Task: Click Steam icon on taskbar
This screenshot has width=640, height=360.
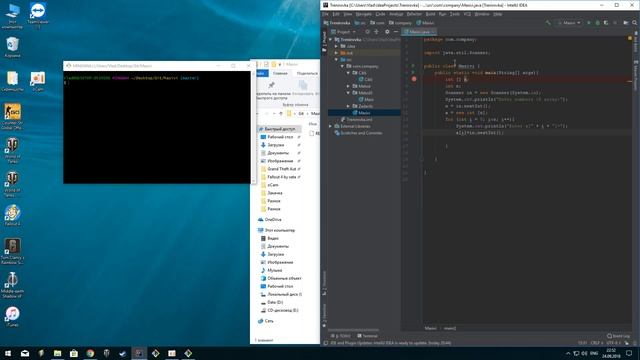Action: tap(122, 353)
